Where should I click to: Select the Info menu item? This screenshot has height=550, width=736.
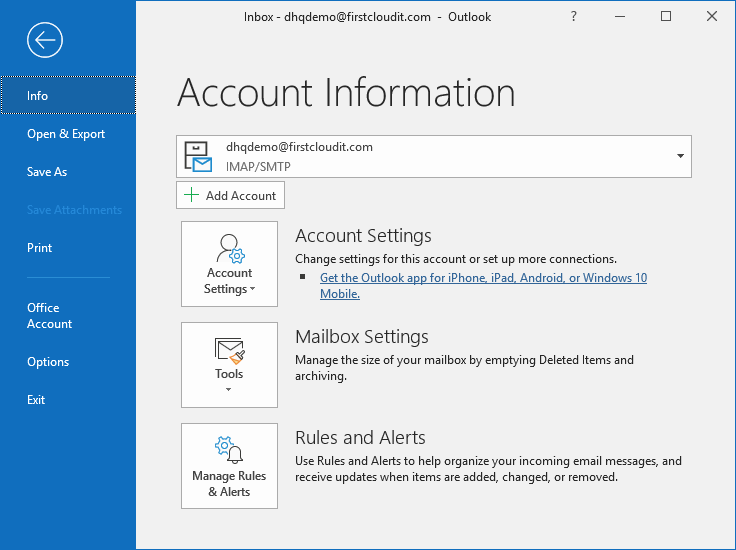[68, 95]
